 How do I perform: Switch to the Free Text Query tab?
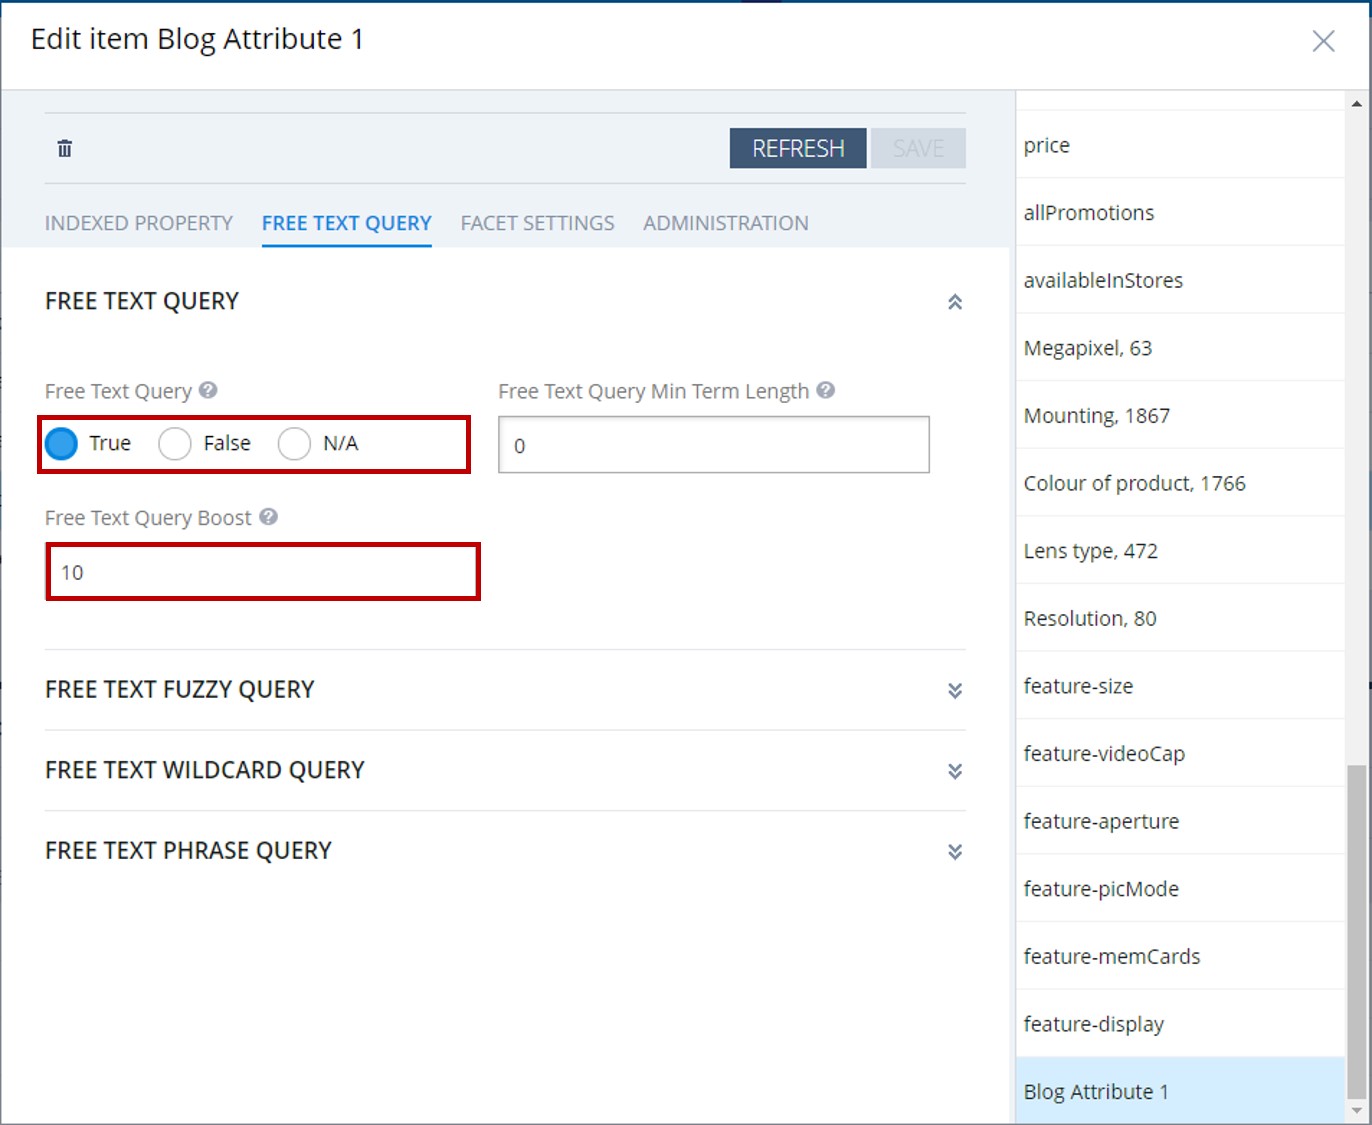(x=347, y=223)
